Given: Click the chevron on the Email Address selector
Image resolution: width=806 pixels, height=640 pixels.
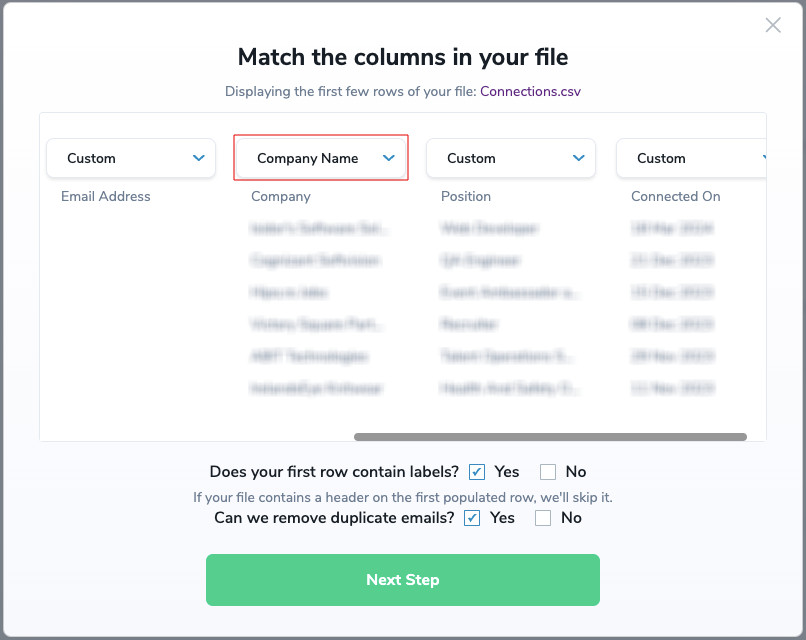Looking at the screenshot, I should 200,157.
